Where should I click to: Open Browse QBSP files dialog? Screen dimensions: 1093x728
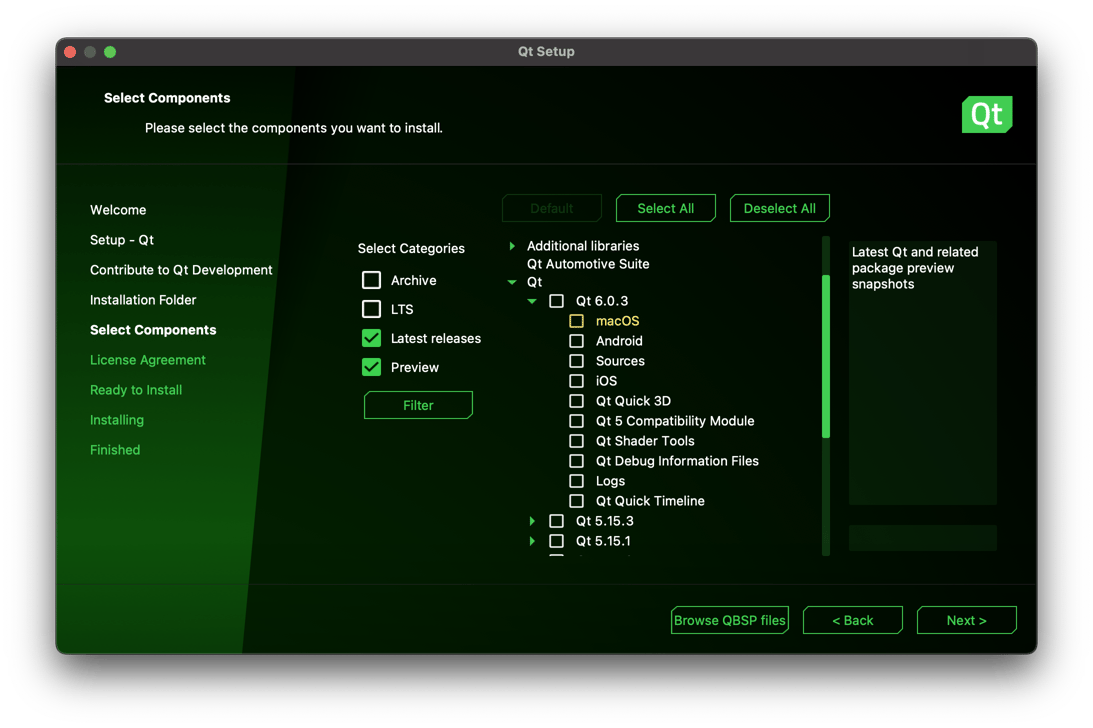[729, 620]
